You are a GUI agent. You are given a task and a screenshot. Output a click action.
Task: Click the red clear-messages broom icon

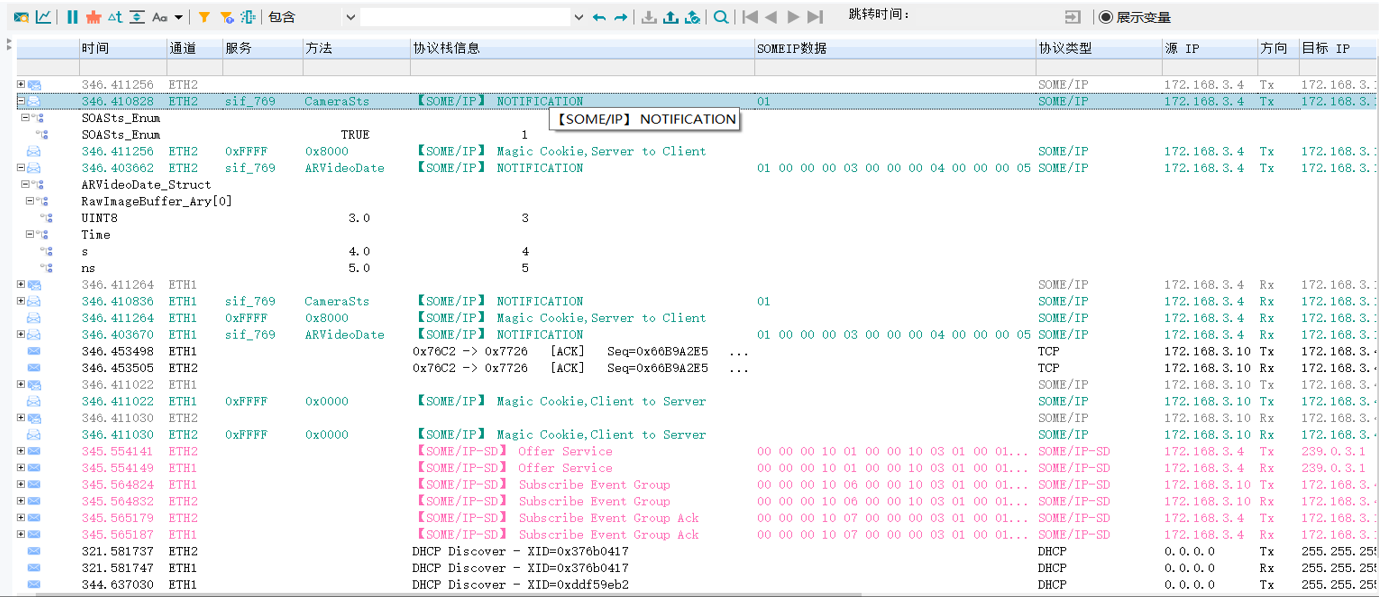click(x=93, y=17)
